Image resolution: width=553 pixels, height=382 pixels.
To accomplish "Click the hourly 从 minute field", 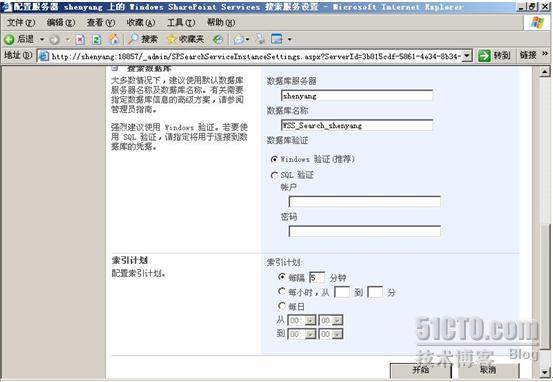I will [342, 292].
